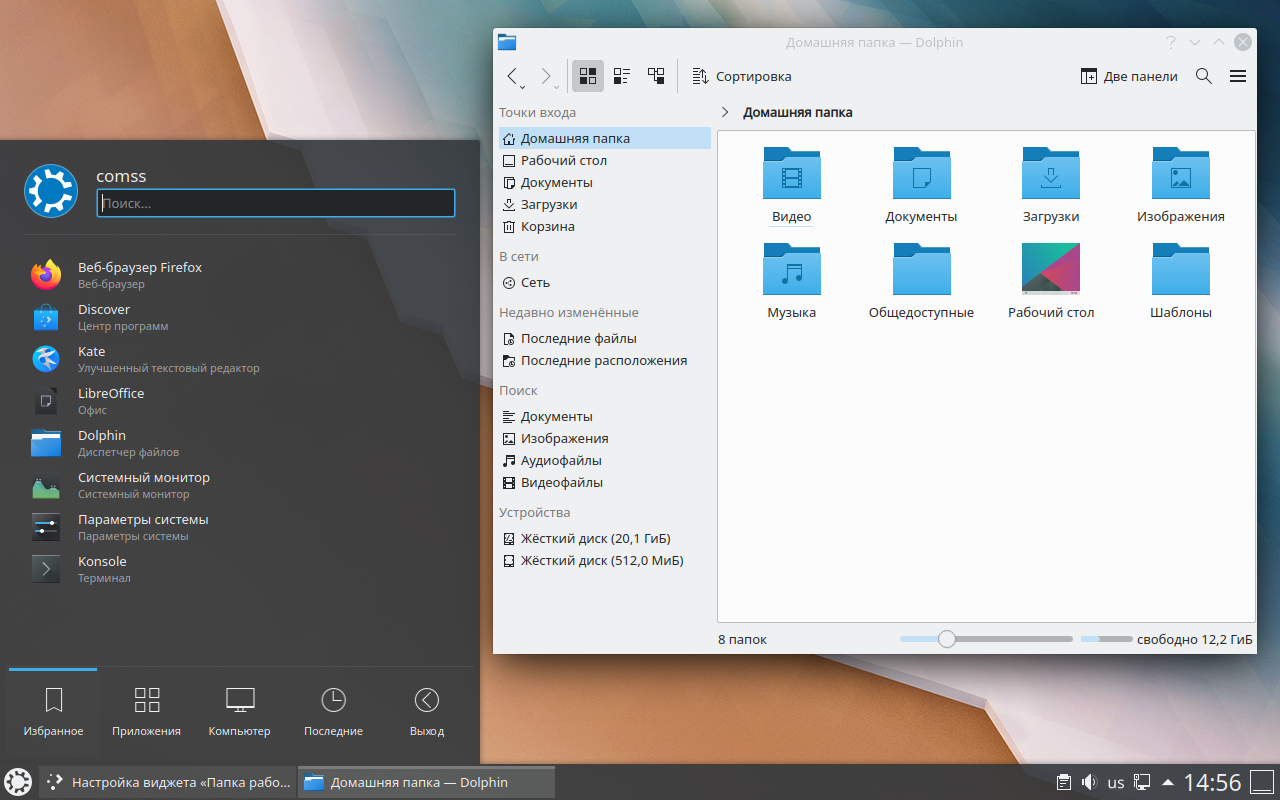Launch Firefox web browser from favorites
This screenshot has height=800, width=1280.
[140, 275]
